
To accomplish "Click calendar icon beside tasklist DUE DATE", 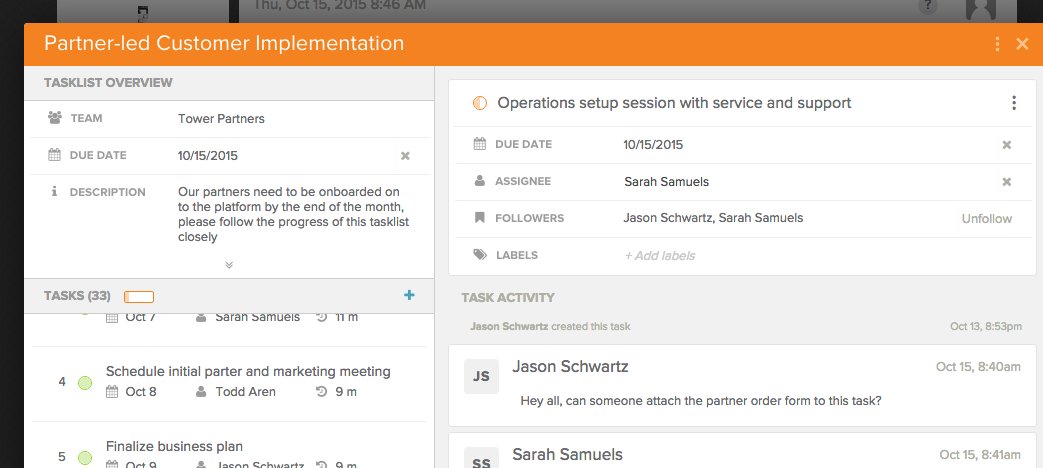I will pos(55,156).
